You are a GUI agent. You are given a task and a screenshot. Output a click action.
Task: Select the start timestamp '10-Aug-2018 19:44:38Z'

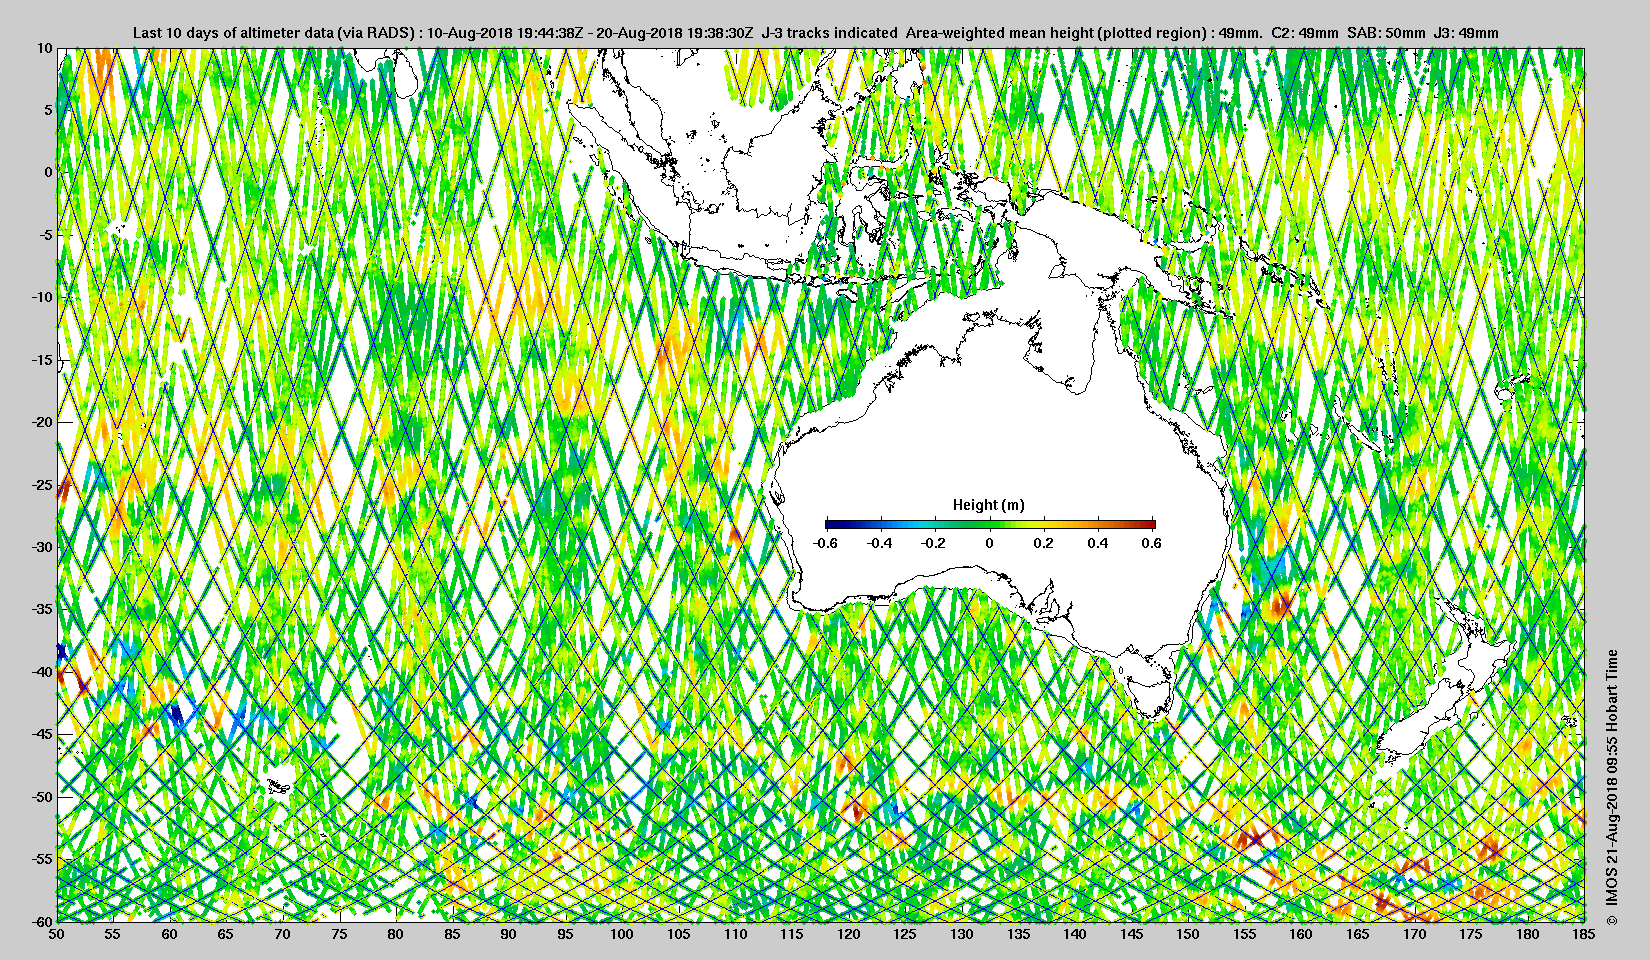[x=505, y=33]
